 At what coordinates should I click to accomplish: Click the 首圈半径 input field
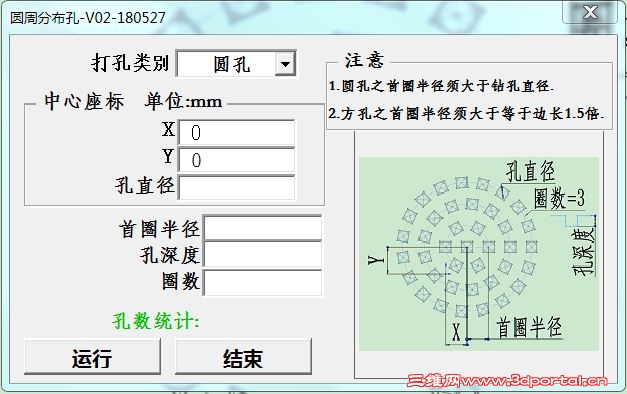[263, 228]
